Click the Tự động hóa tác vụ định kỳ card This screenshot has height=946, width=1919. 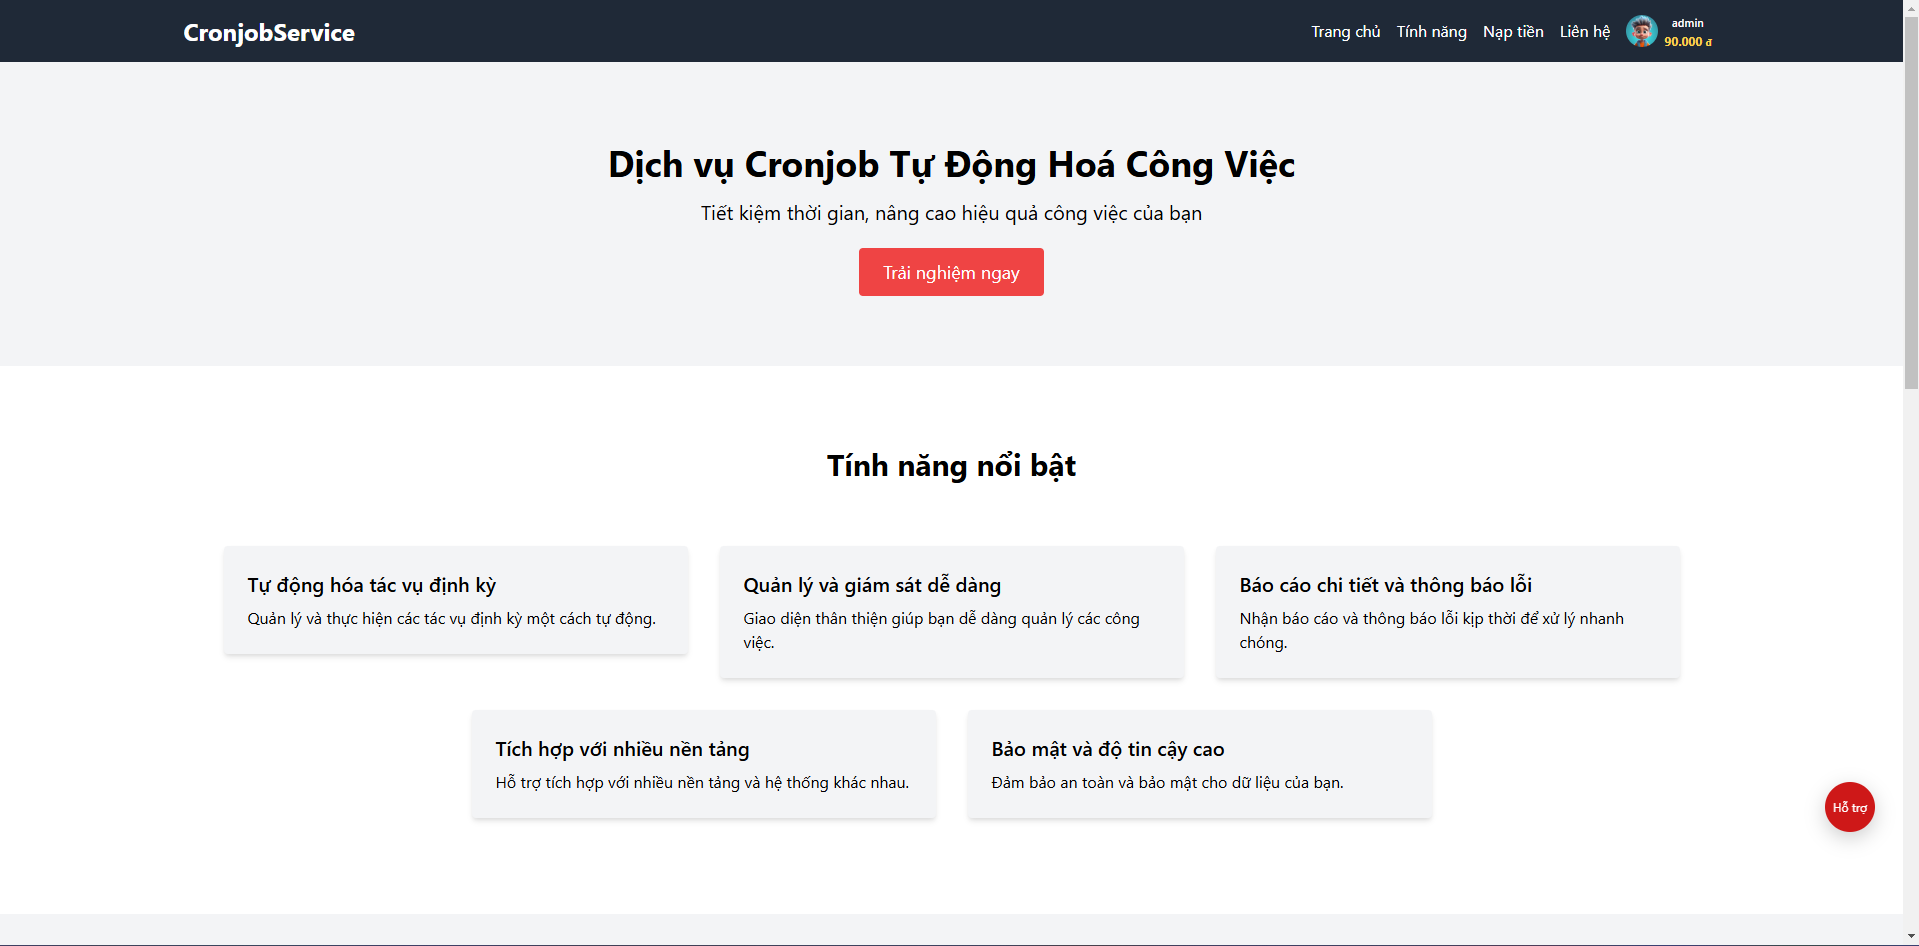(x=455, y=600)
